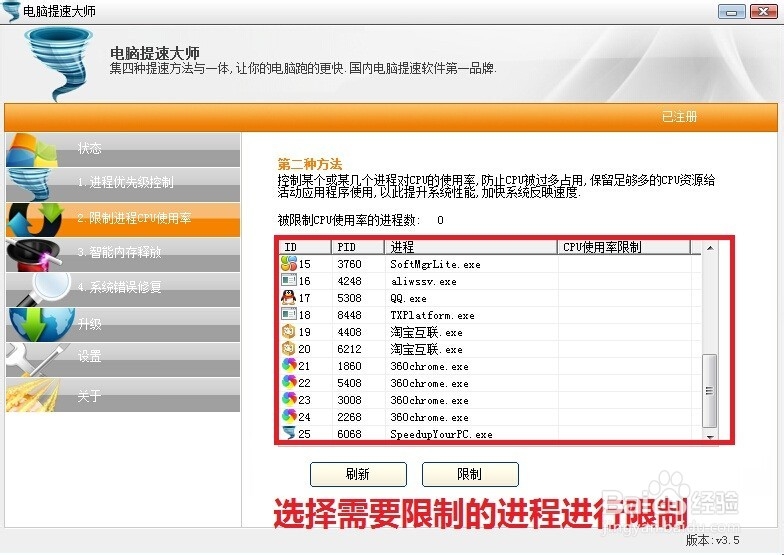Click the QQ penguin icon in row 17
The width and height of the screenshot is (784, 555).
coord(289,298)
